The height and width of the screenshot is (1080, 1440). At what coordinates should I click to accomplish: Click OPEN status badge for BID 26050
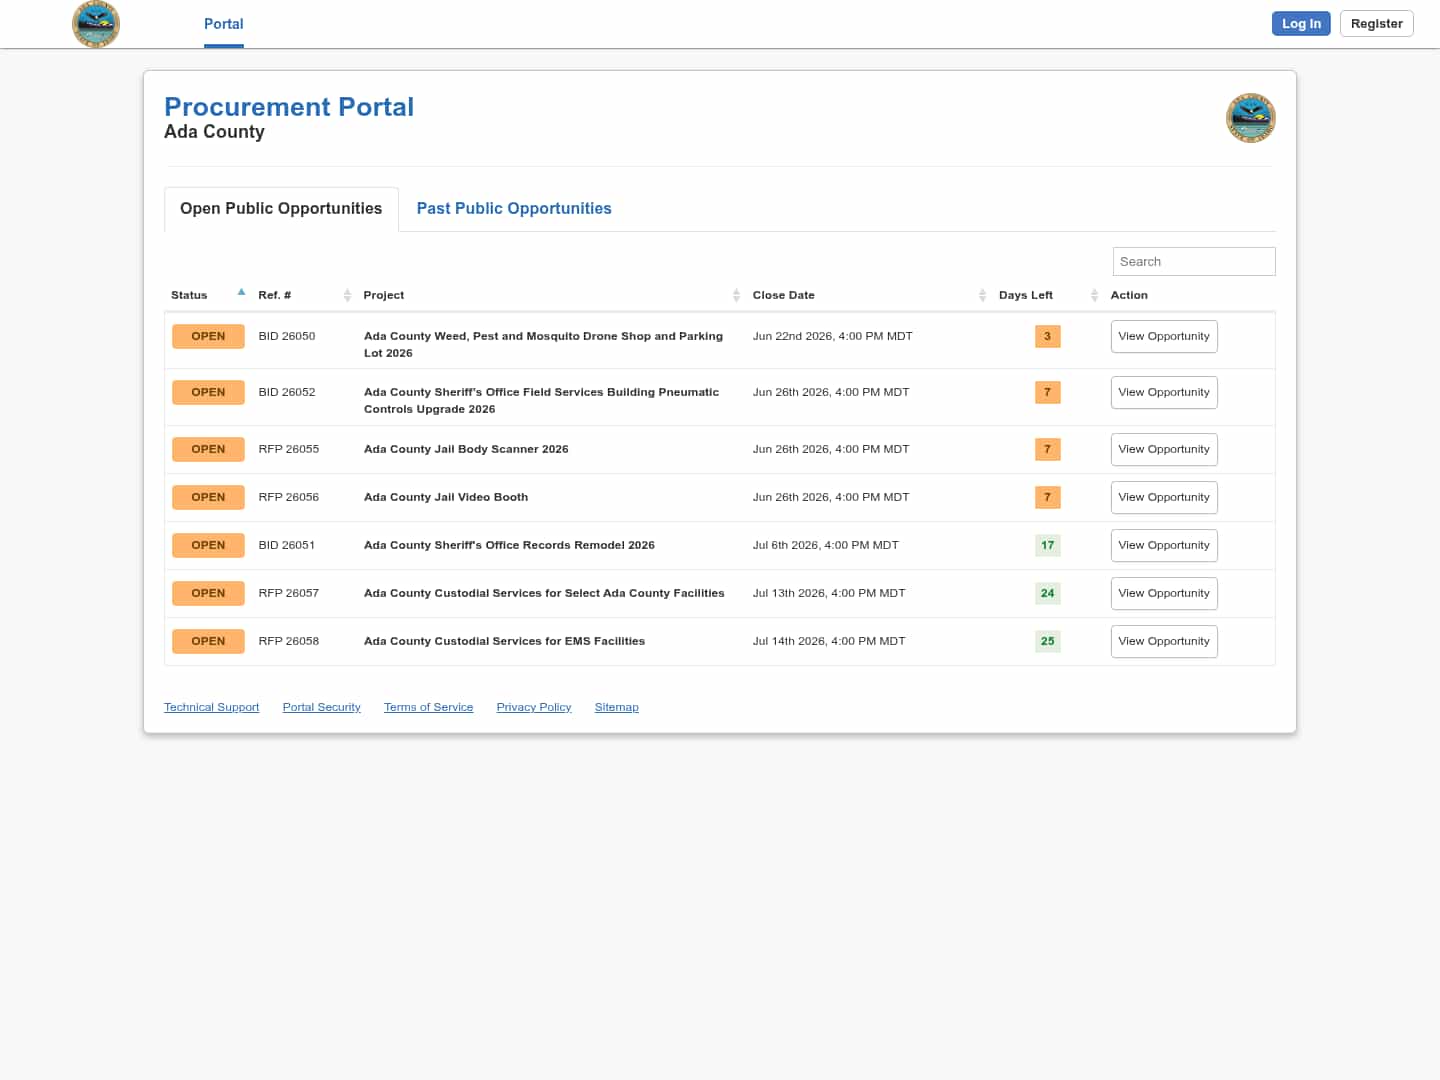[208, 336]
